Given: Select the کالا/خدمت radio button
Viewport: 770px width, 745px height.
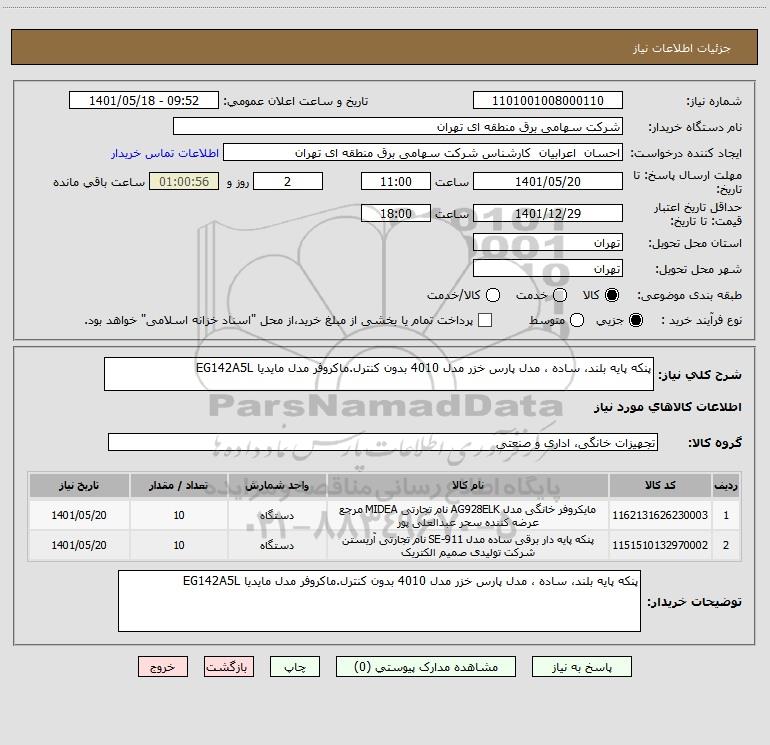Looking at the screenshot, I should pos(493,295).
